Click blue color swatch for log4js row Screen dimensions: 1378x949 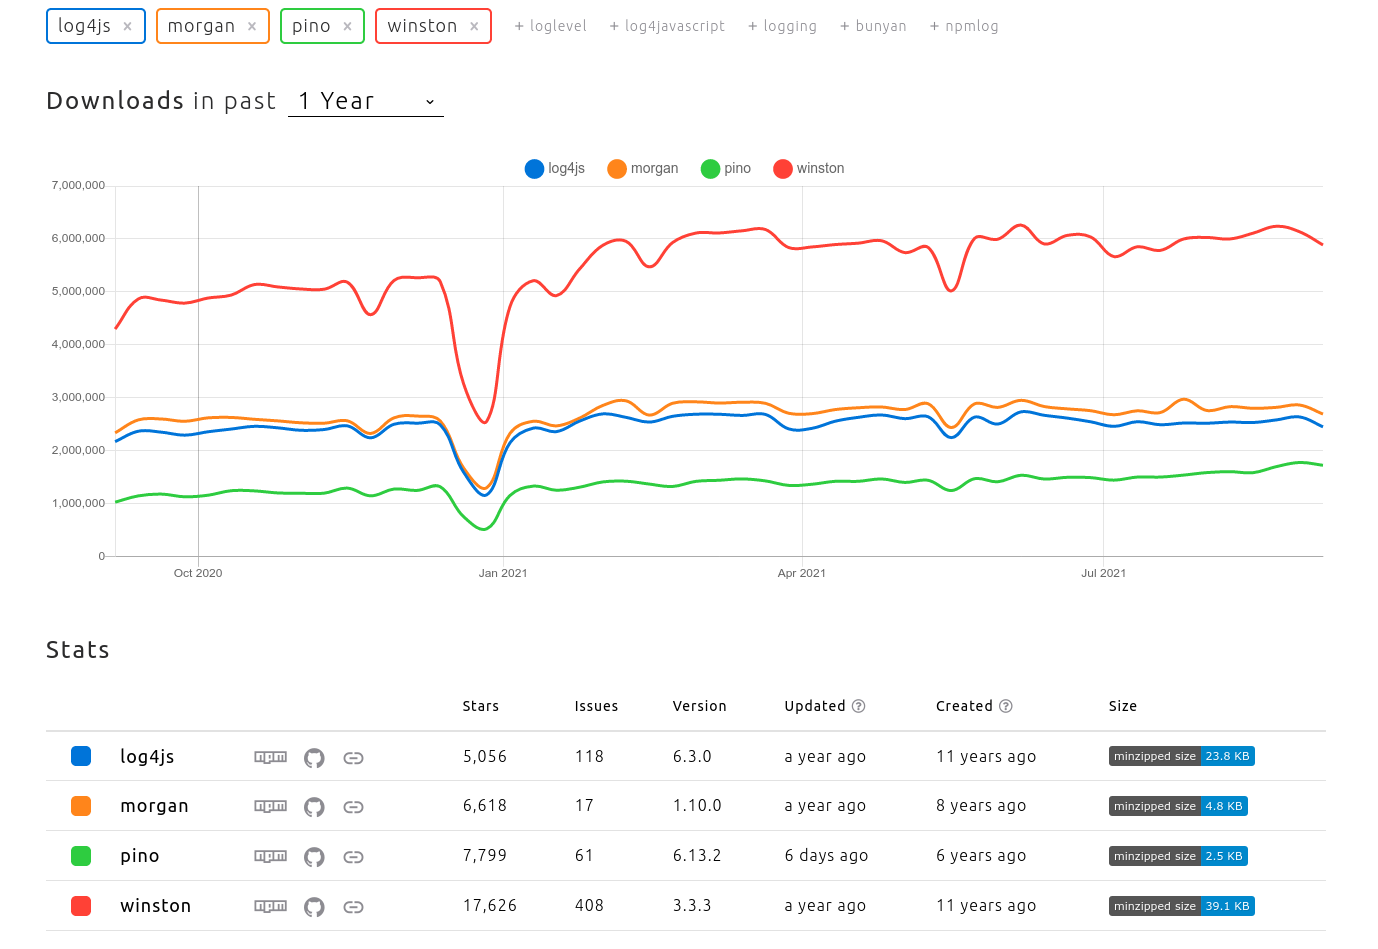pos(81,756)
